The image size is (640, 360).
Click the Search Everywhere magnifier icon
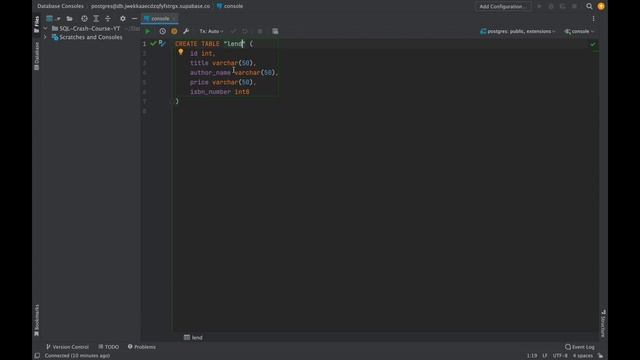(x=589, y=6)
